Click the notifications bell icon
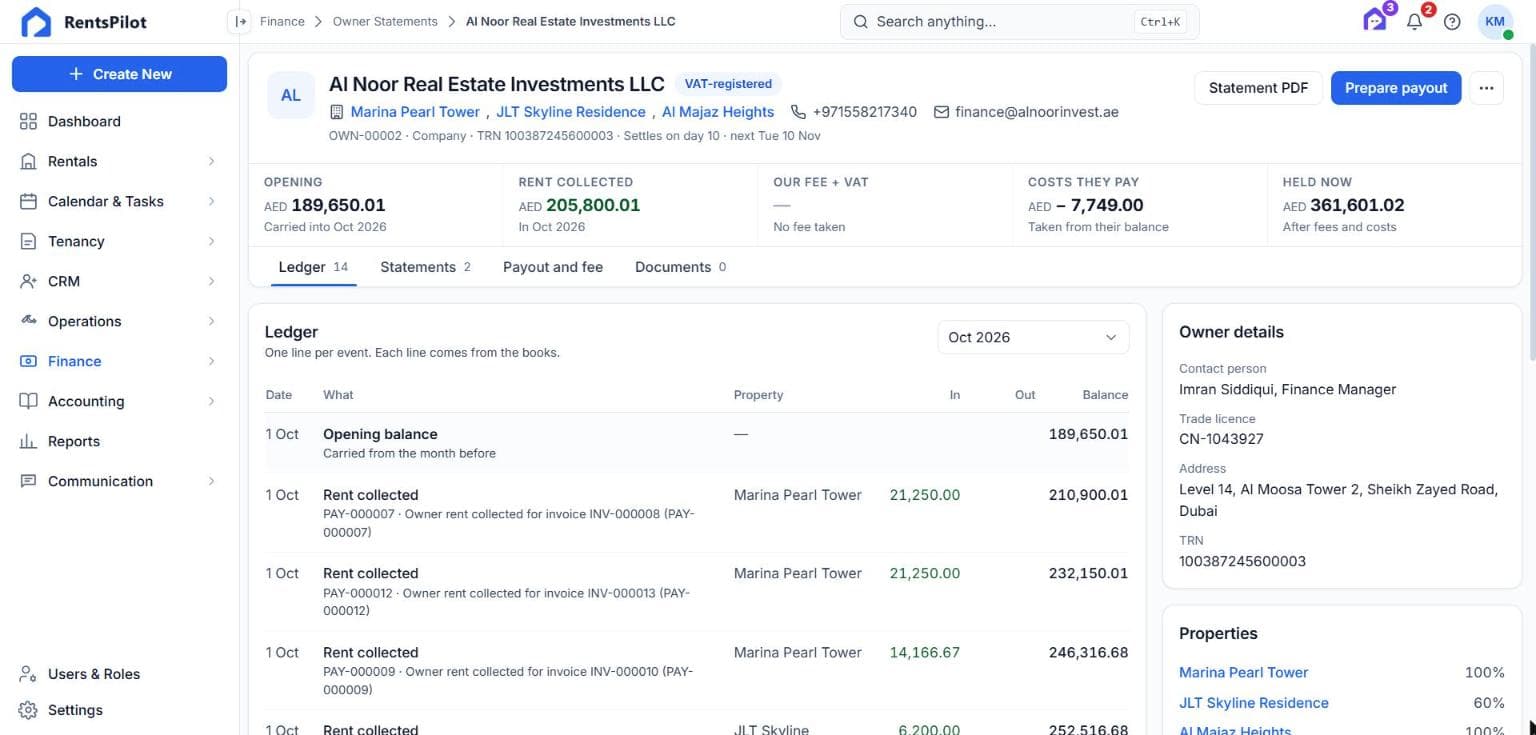Screen dimensions: 1536x735 click(1414, 22)
